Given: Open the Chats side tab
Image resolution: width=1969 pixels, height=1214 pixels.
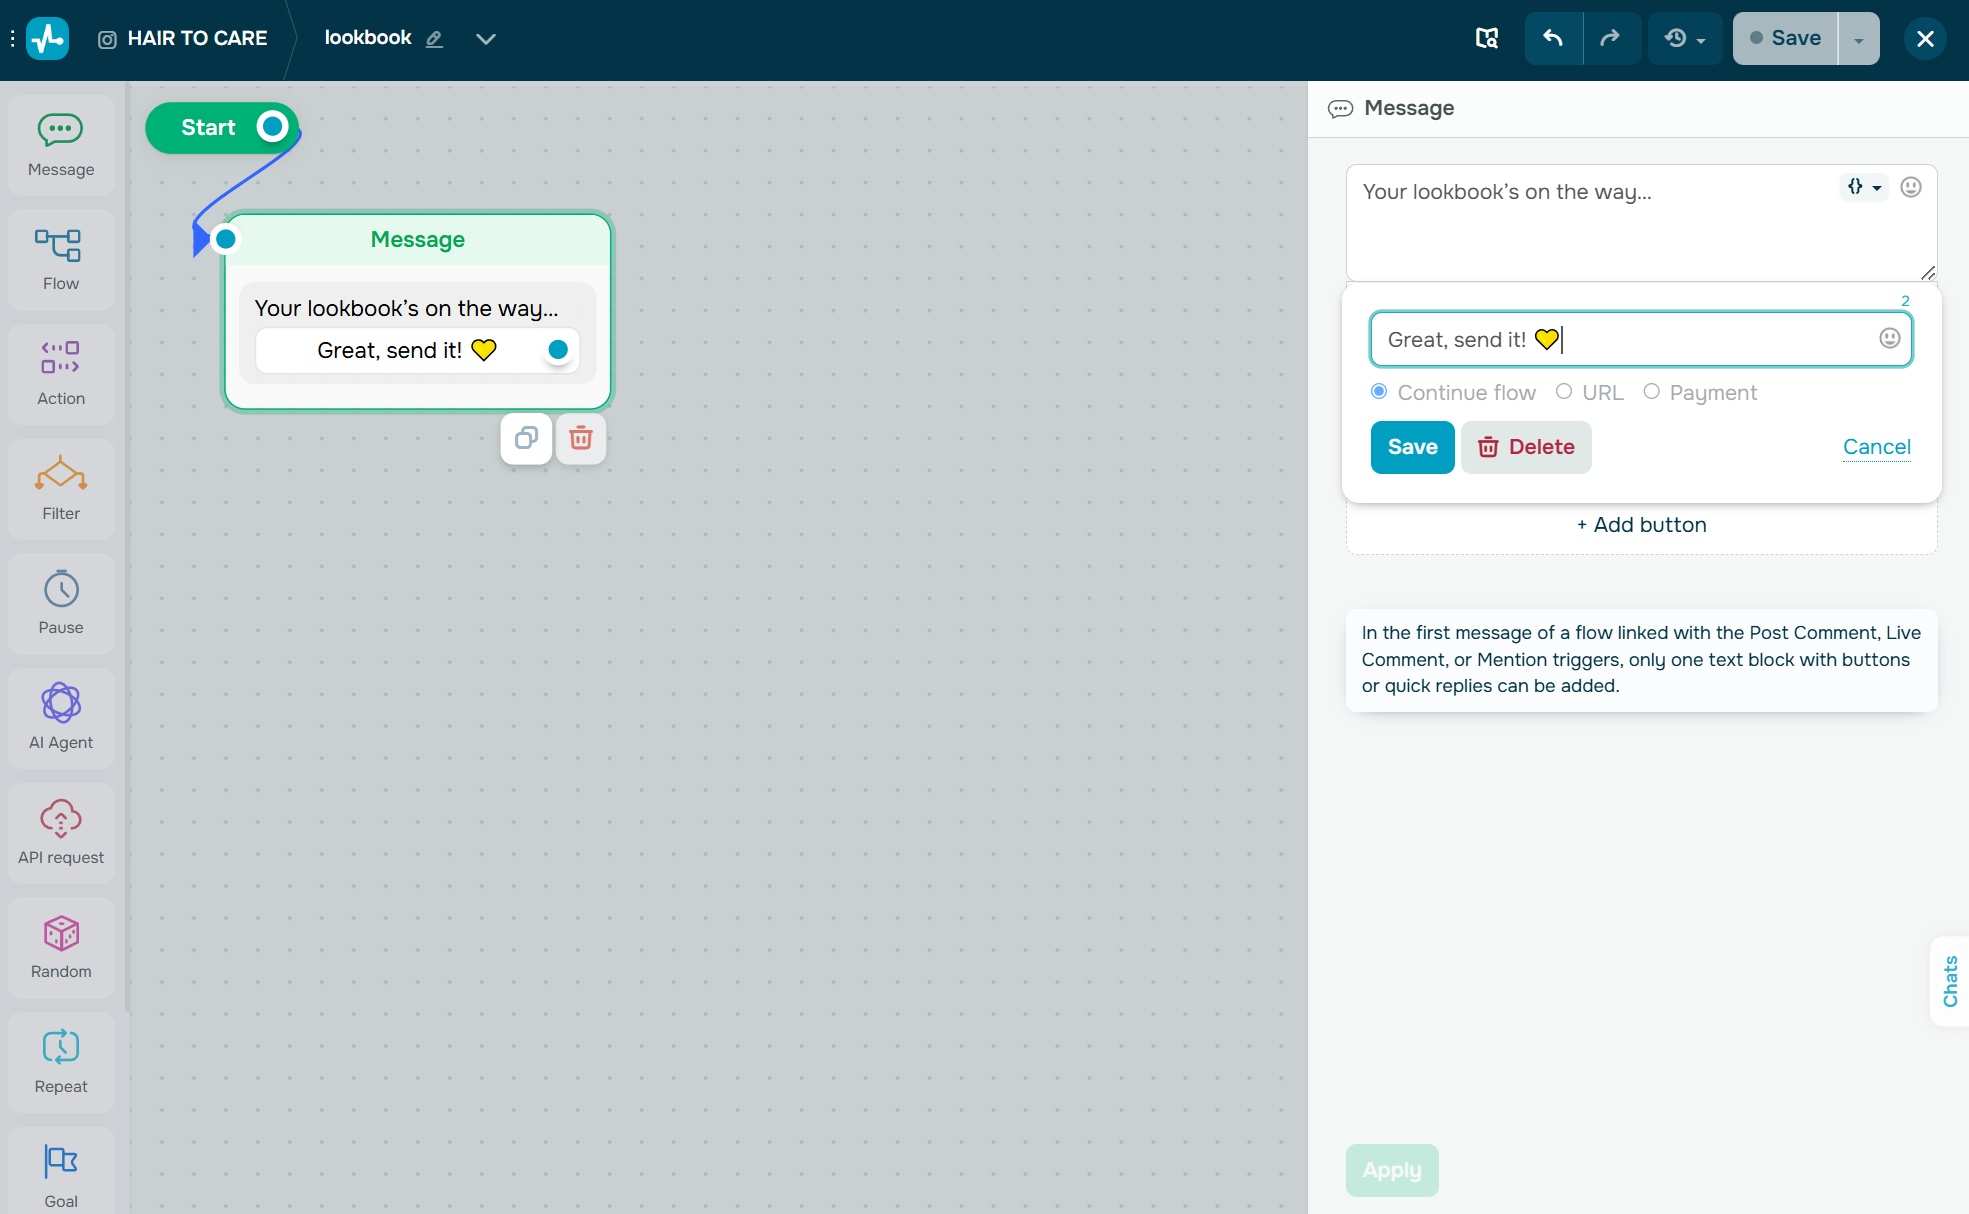Looking at the screenshot, I should (1950, 981).
